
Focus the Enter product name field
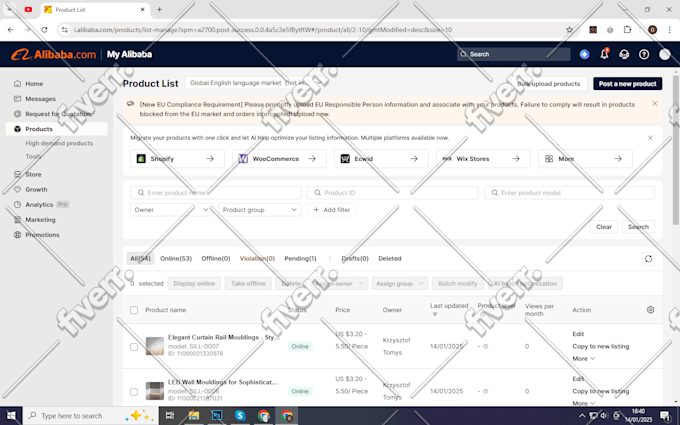(216, 193)
